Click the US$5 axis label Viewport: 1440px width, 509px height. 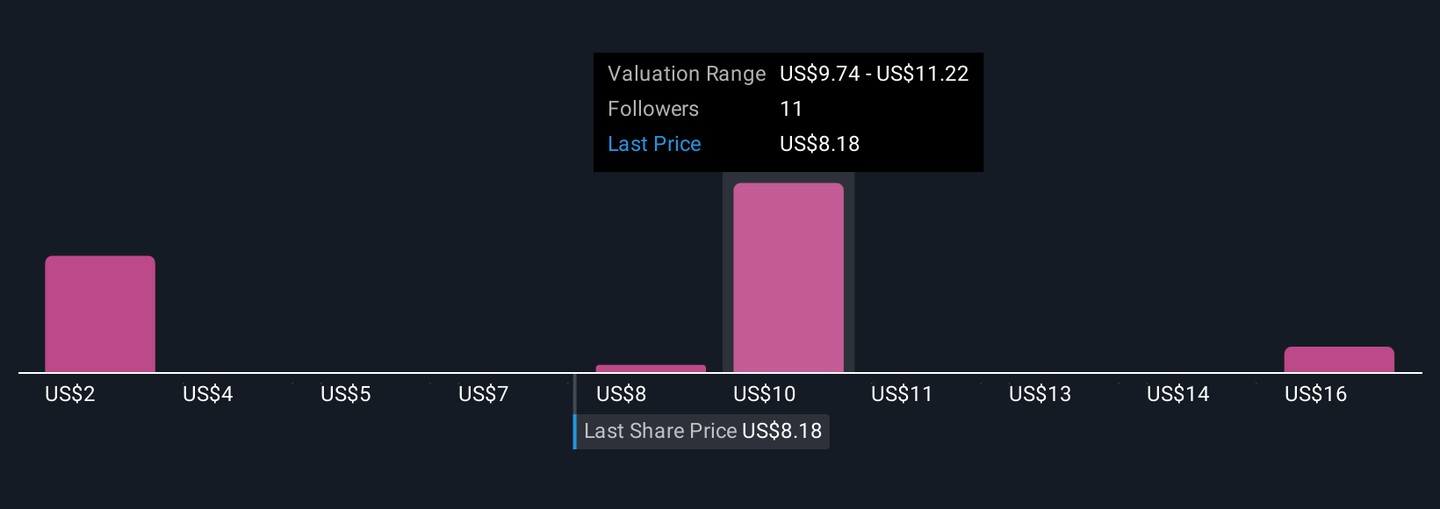pos(346,394)
